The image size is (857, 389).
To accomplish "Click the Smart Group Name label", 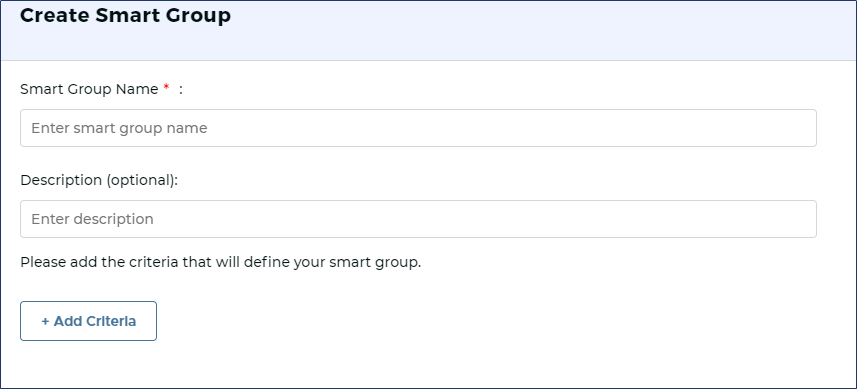I will click(x=89, y=89).
